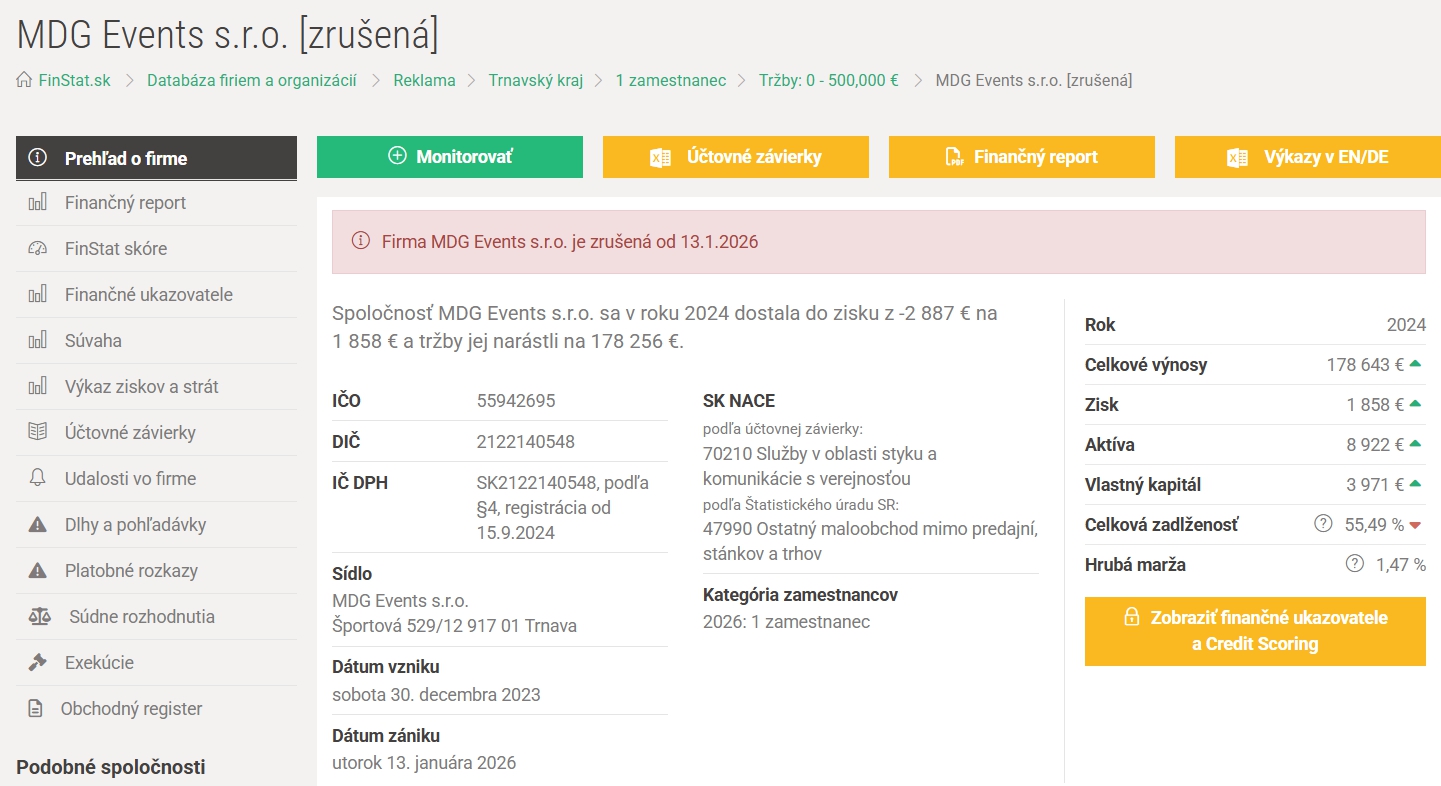
Task: Click the Excel icon on the Výkazy v EN/DE button
Action: tap(1238, 156)
